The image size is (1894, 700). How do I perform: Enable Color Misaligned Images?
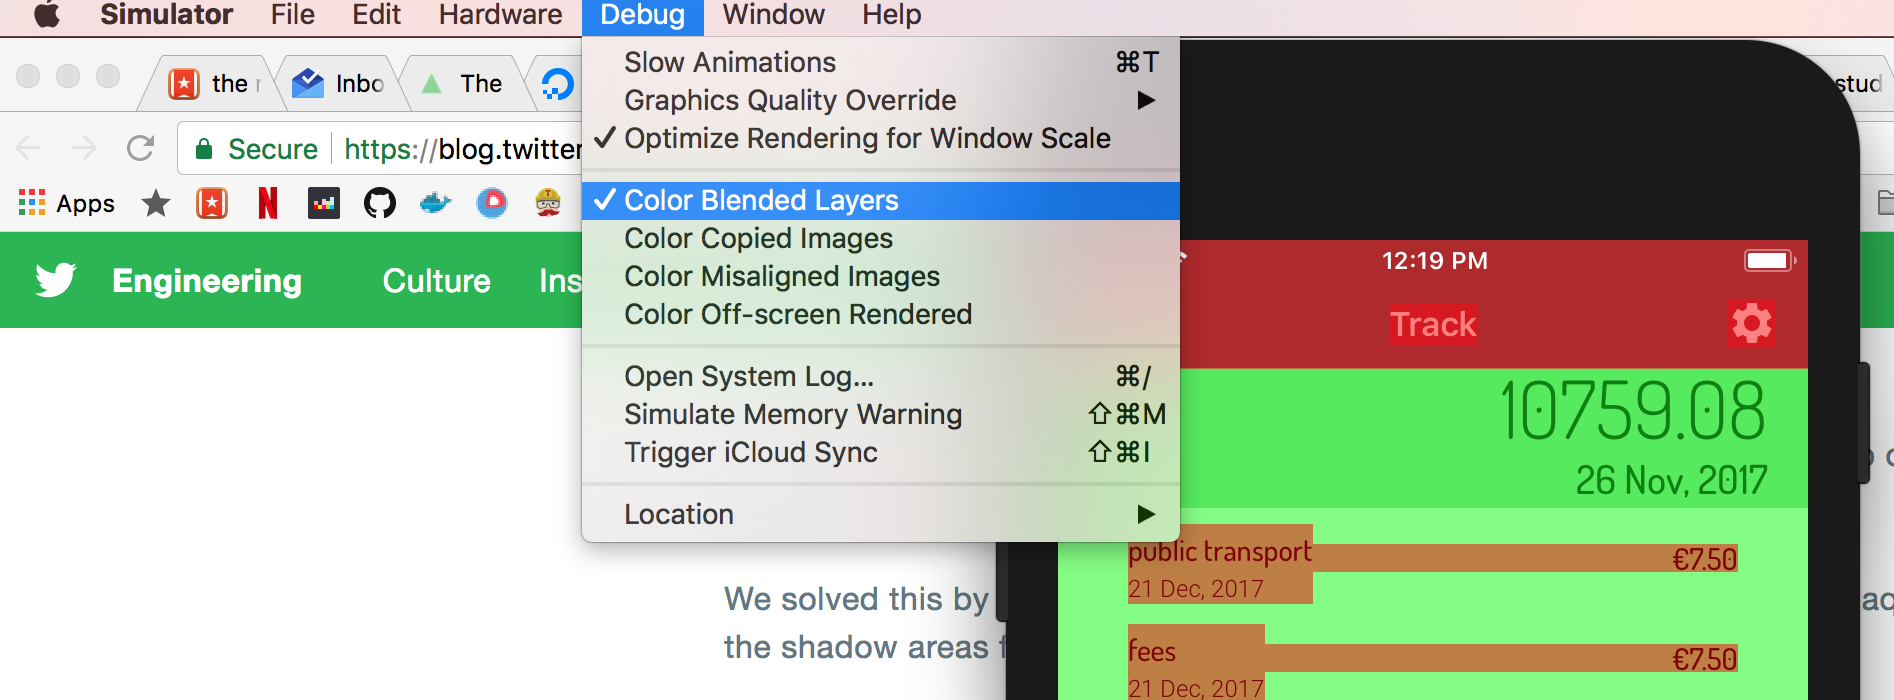pyautogui.click(x=782, y=277)
